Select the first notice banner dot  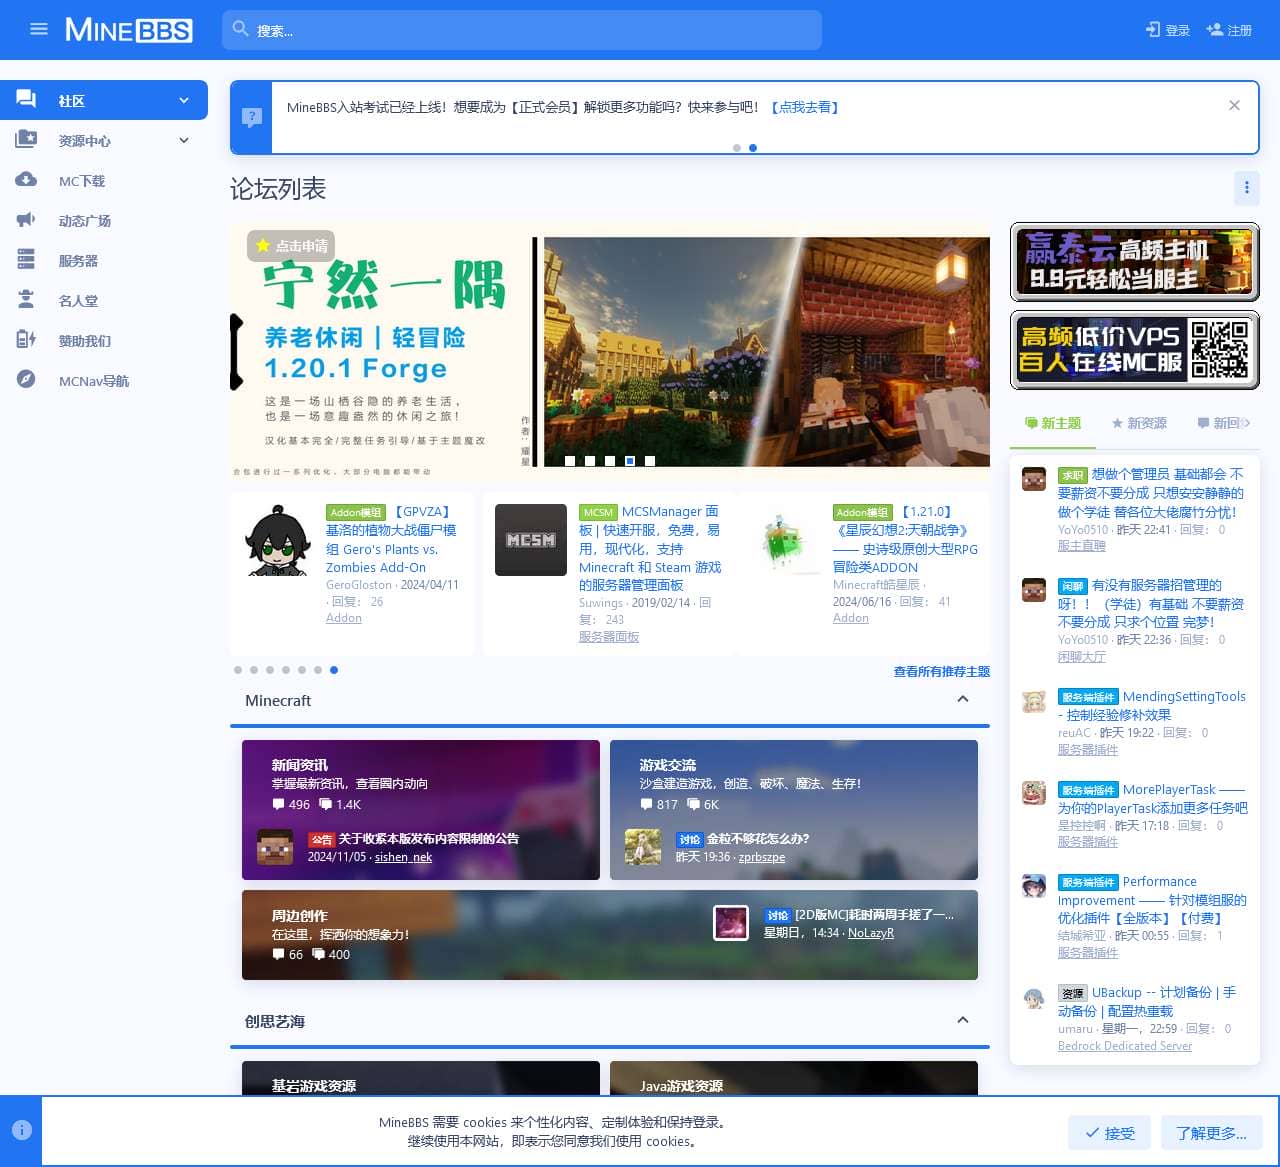(x=737, y=148)
